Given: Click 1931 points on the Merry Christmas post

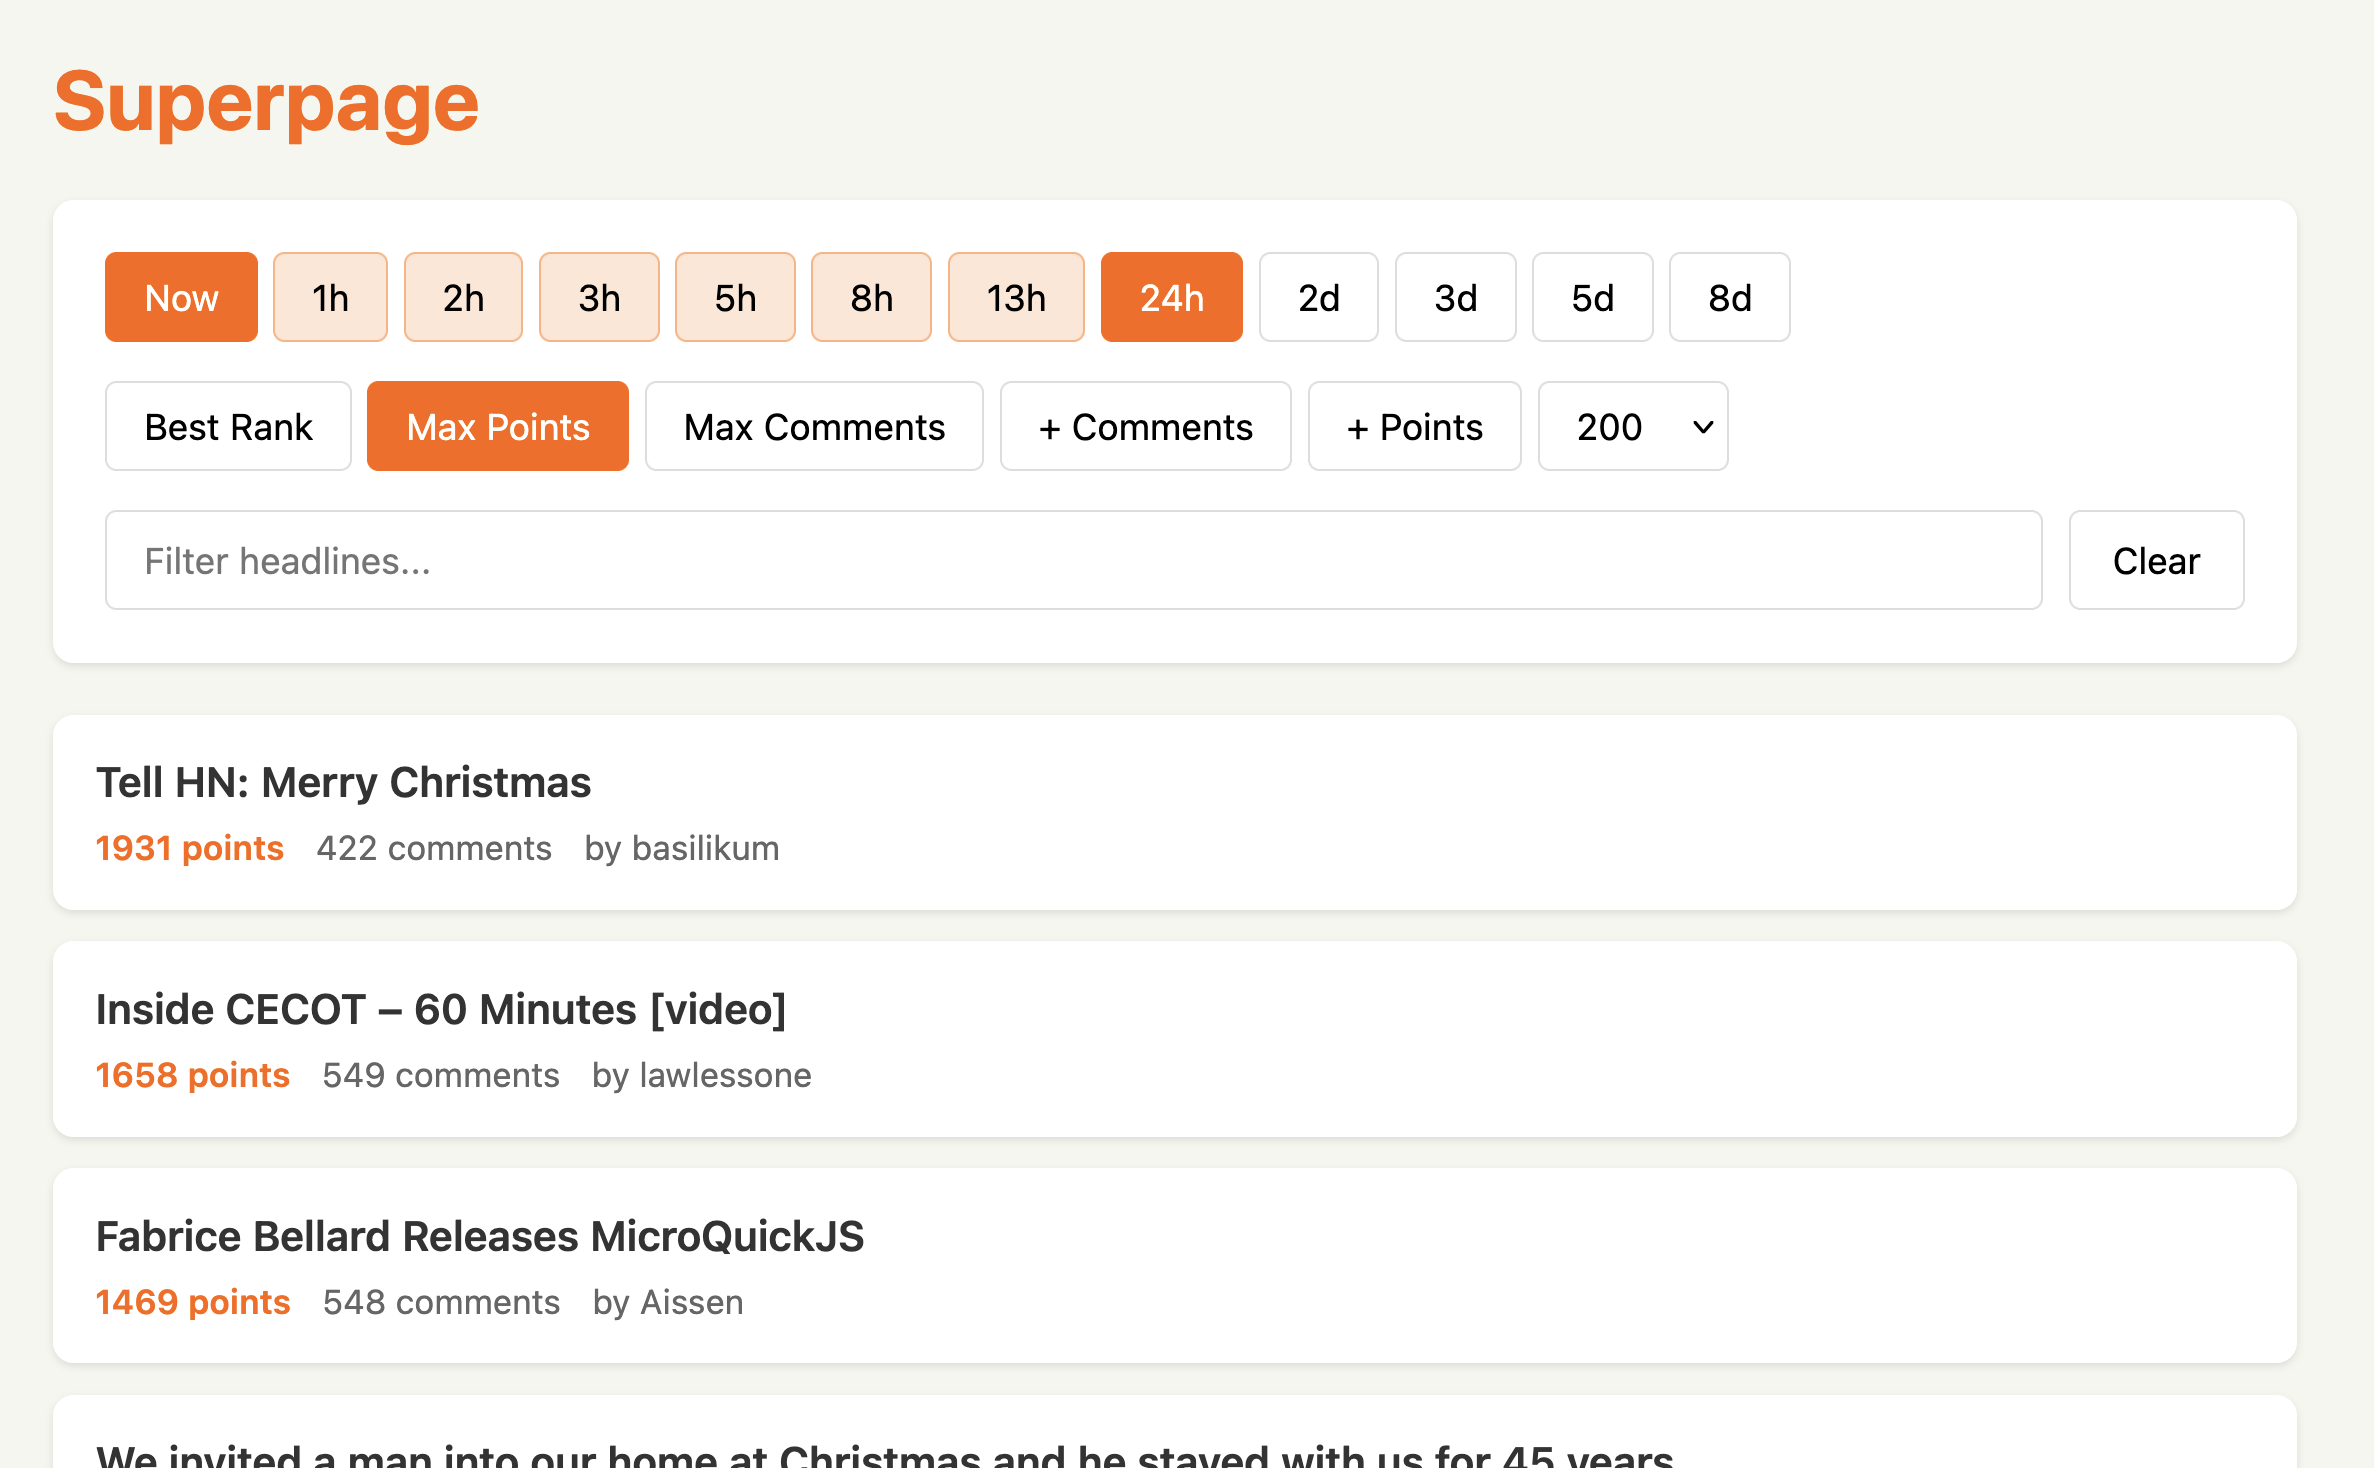Looking at the screenshot, I should coord(189,847).
